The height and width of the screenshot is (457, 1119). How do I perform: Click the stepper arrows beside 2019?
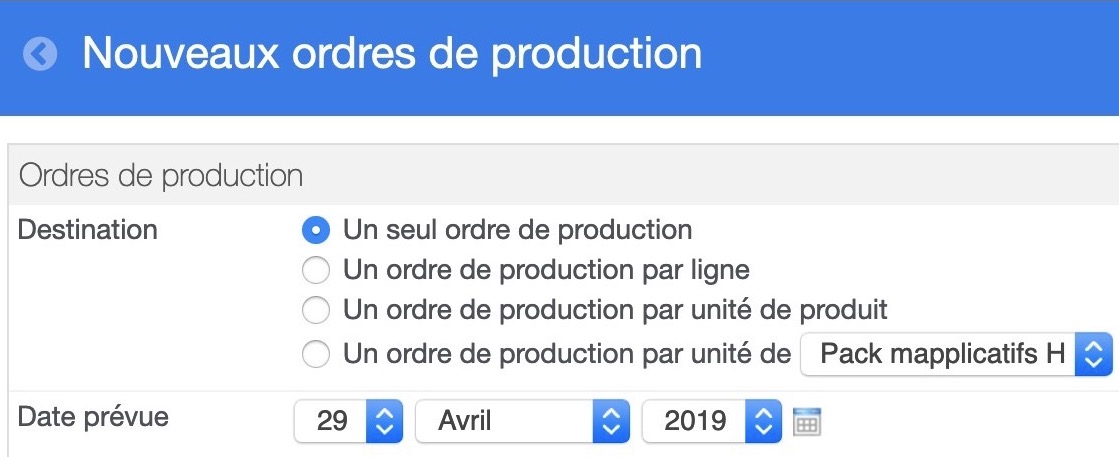coord(764,421)
